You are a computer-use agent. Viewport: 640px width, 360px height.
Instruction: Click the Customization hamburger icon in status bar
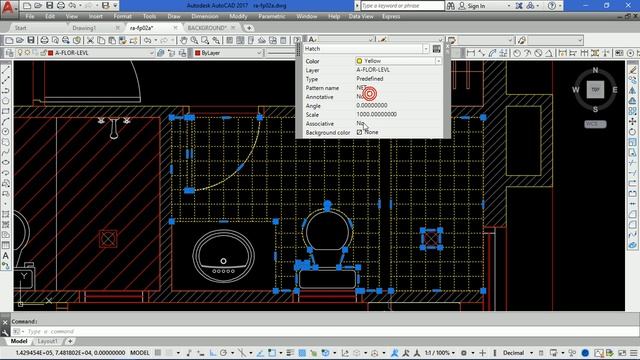click(633, 353)
